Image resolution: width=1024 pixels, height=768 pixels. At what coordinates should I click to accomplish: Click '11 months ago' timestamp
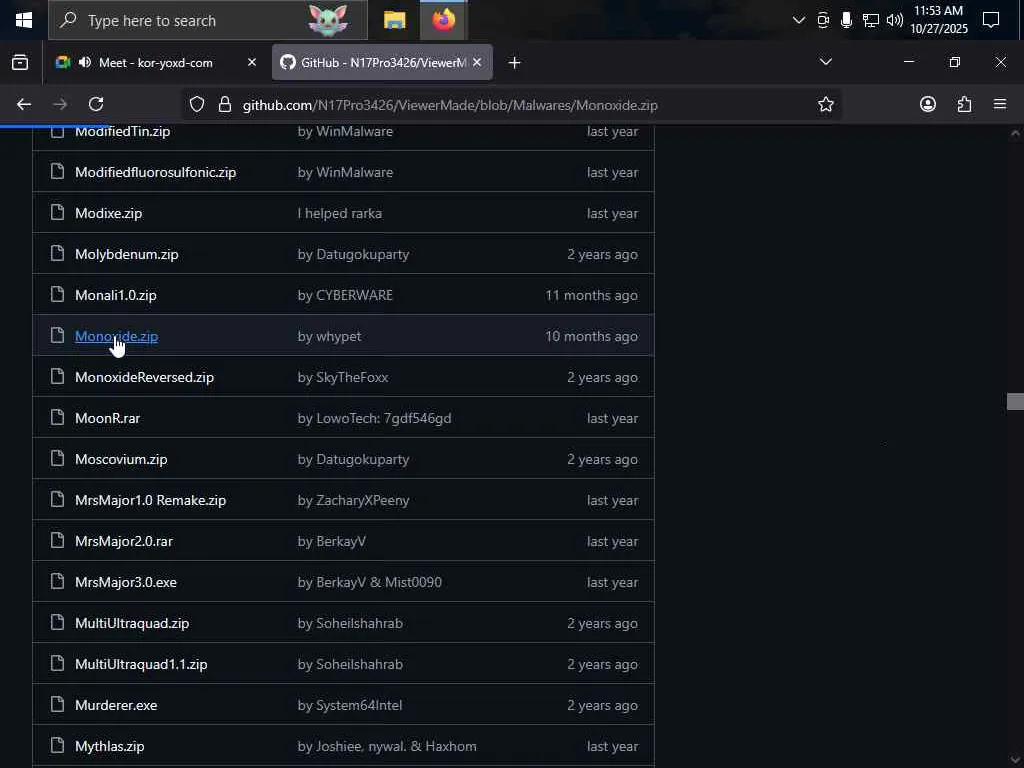click(591, 295)
